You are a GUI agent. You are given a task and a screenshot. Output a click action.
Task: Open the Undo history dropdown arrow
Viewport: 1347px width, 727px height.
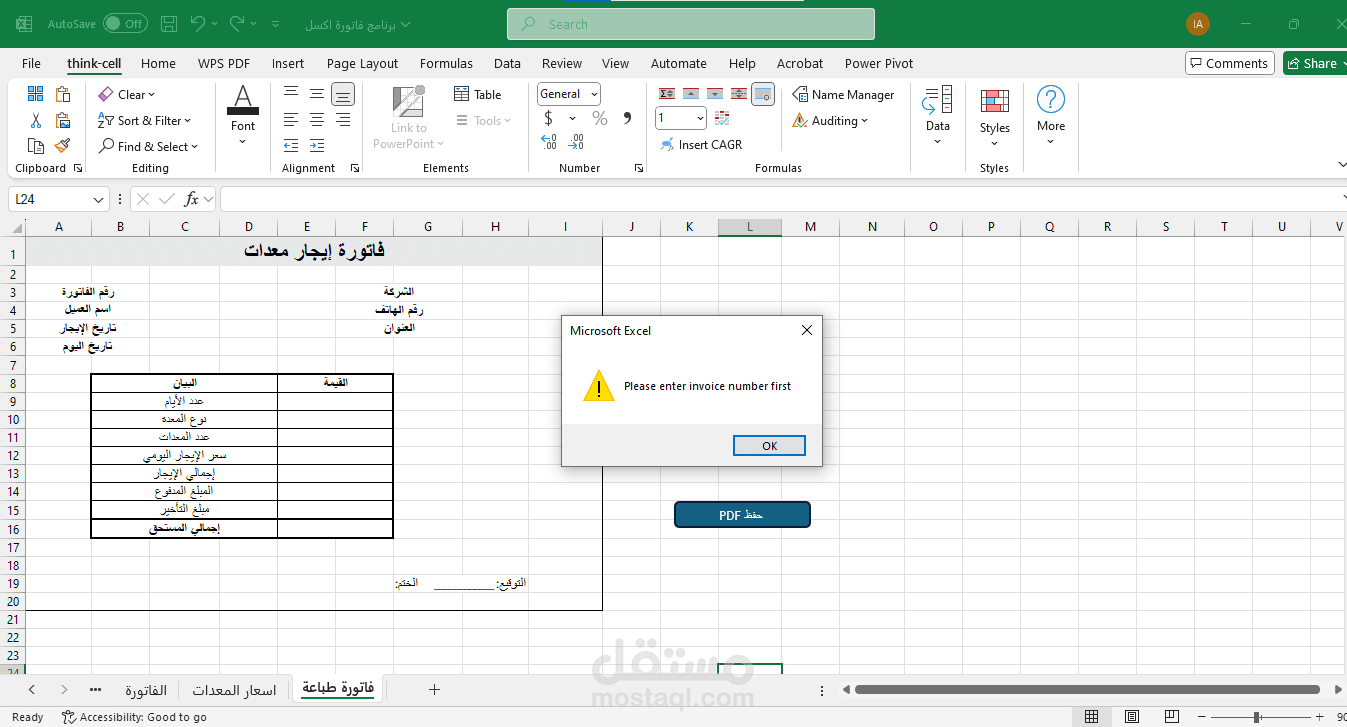[216, 23]
